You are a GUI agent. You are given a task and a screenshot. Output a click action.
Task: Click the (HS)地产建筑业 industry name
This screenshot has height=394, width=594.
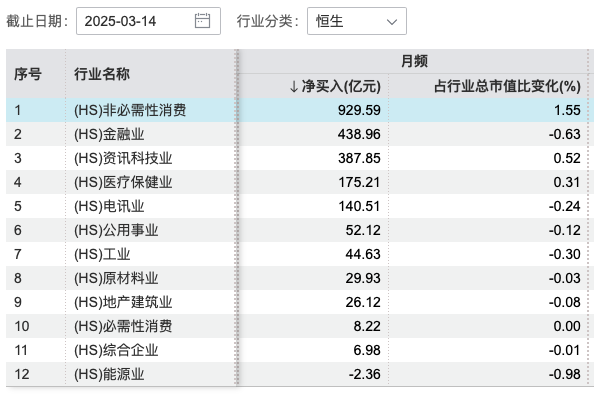point(123,302)
